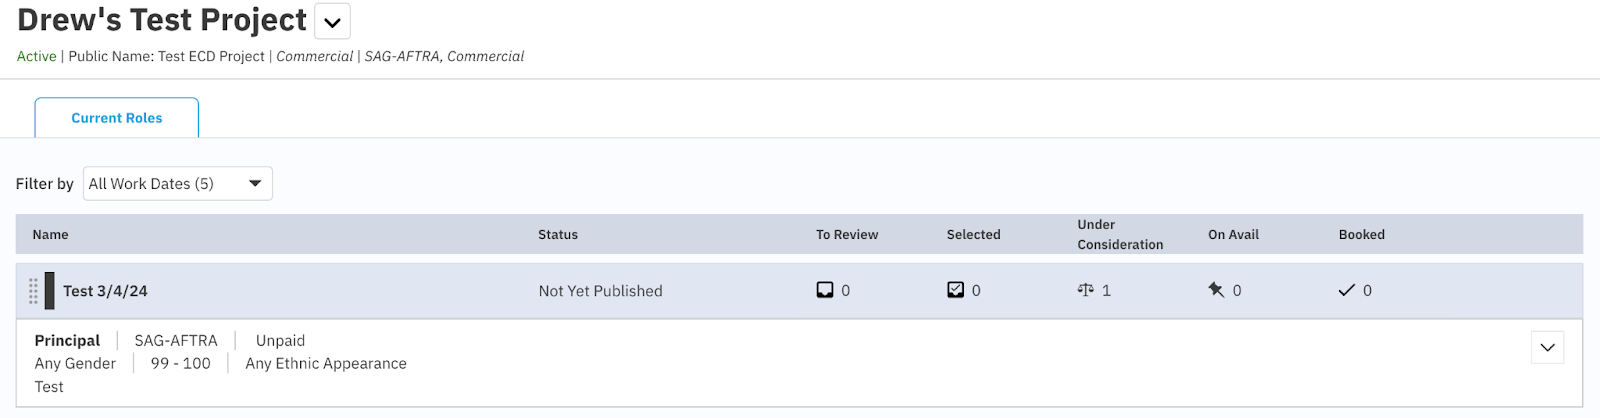The height and width of the screenshot is (418, 1600).
Task: Open the project title dropdown arrow
Action: (333, 21)
